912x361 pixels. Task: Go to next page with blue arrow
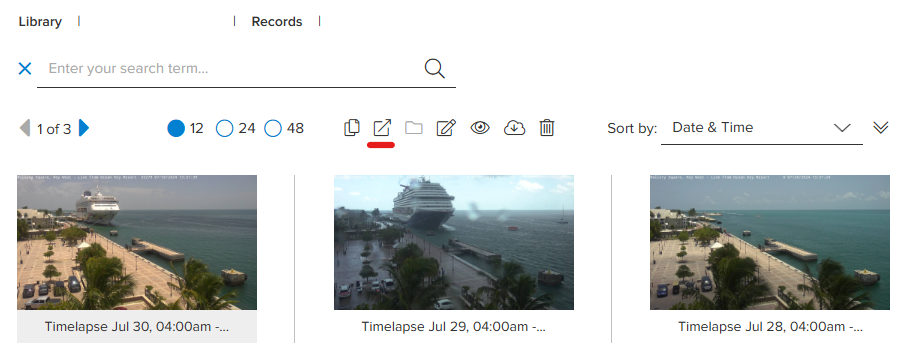tap(84, 128)
